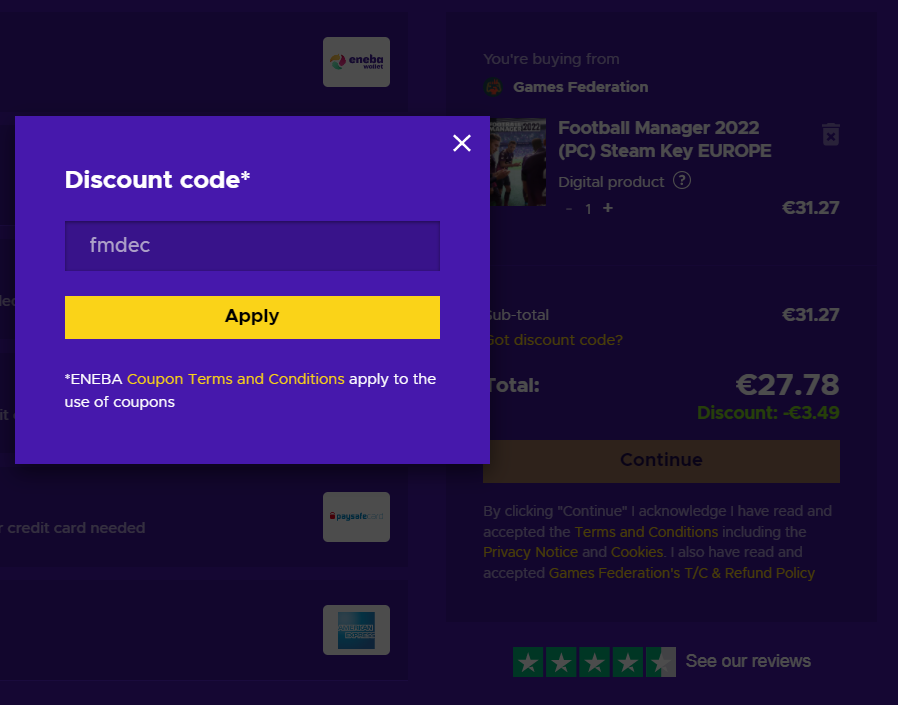Open checkout Terms and Conditions link

646,532
